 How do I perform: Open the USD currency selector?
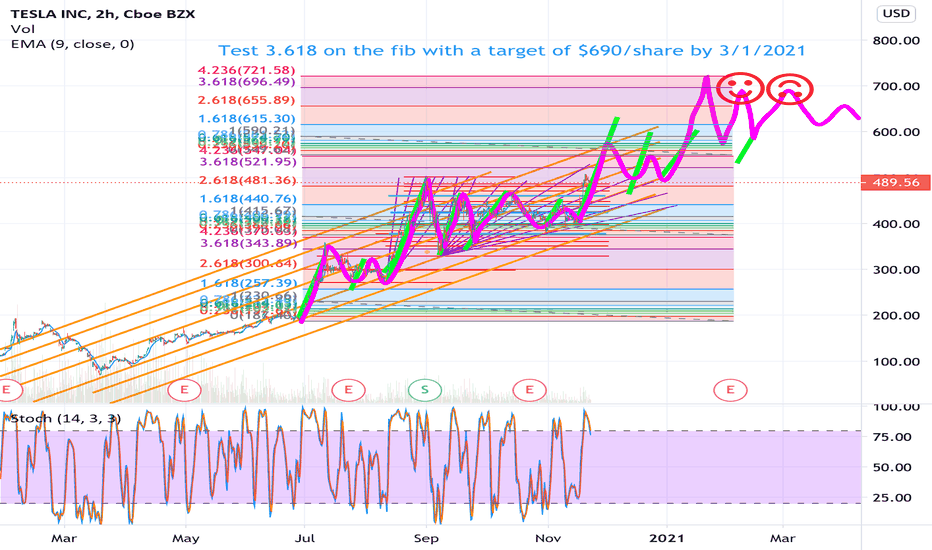896,13
